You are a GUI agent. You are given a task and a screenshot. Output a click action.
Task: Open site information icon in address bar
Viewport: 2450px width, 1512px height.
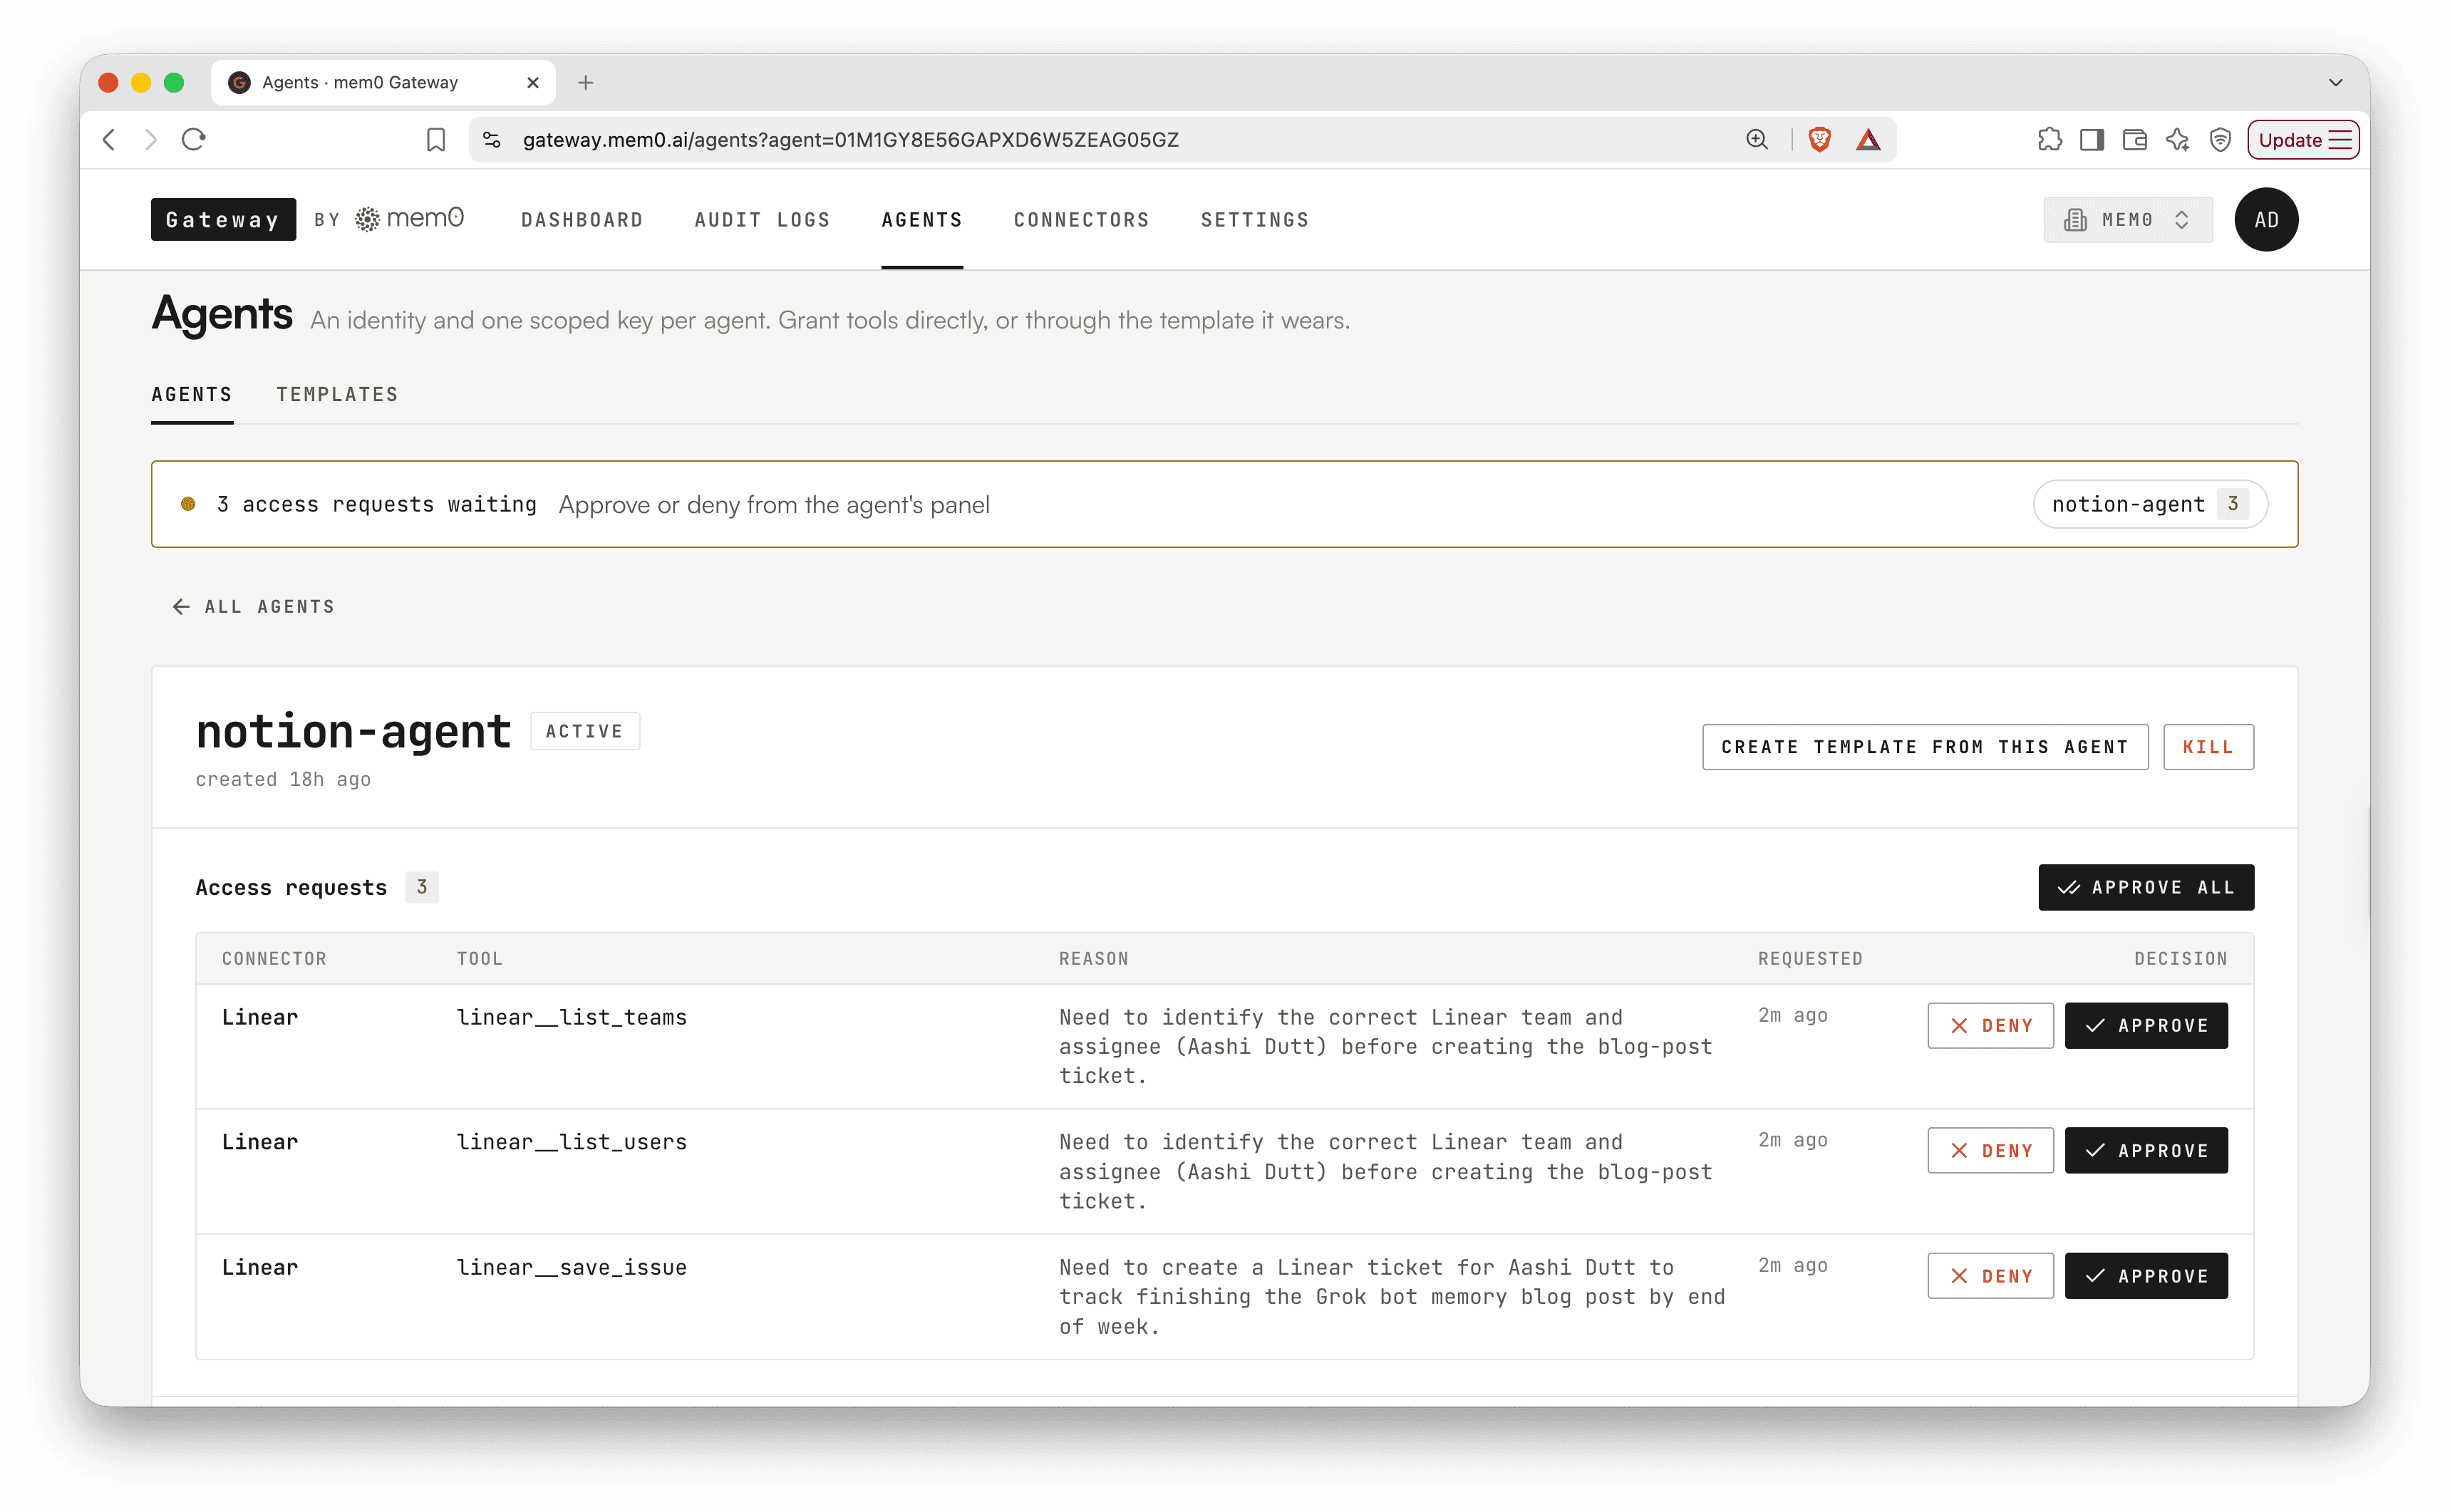coord(492,140)
